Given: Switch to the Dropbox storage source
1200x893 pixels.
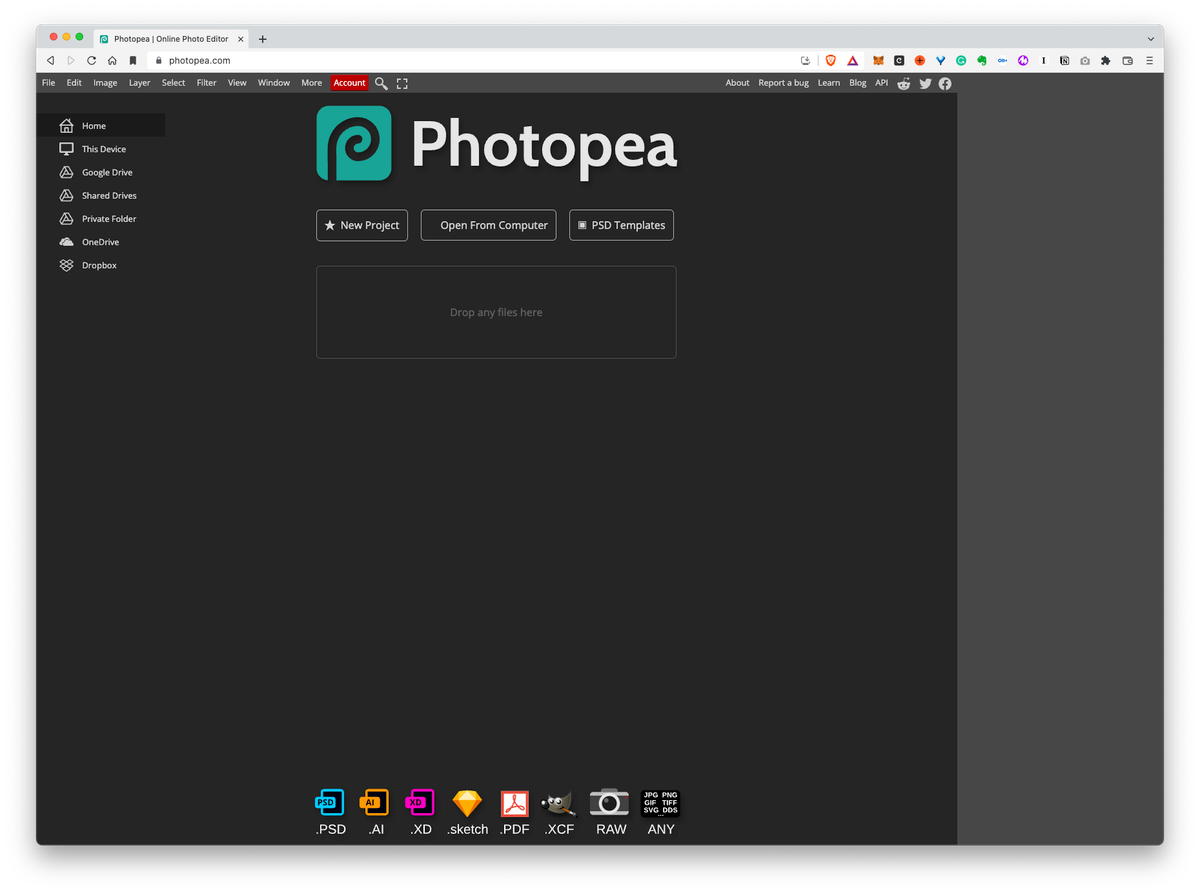Looking at the screenshot, I should pos(98,265).
